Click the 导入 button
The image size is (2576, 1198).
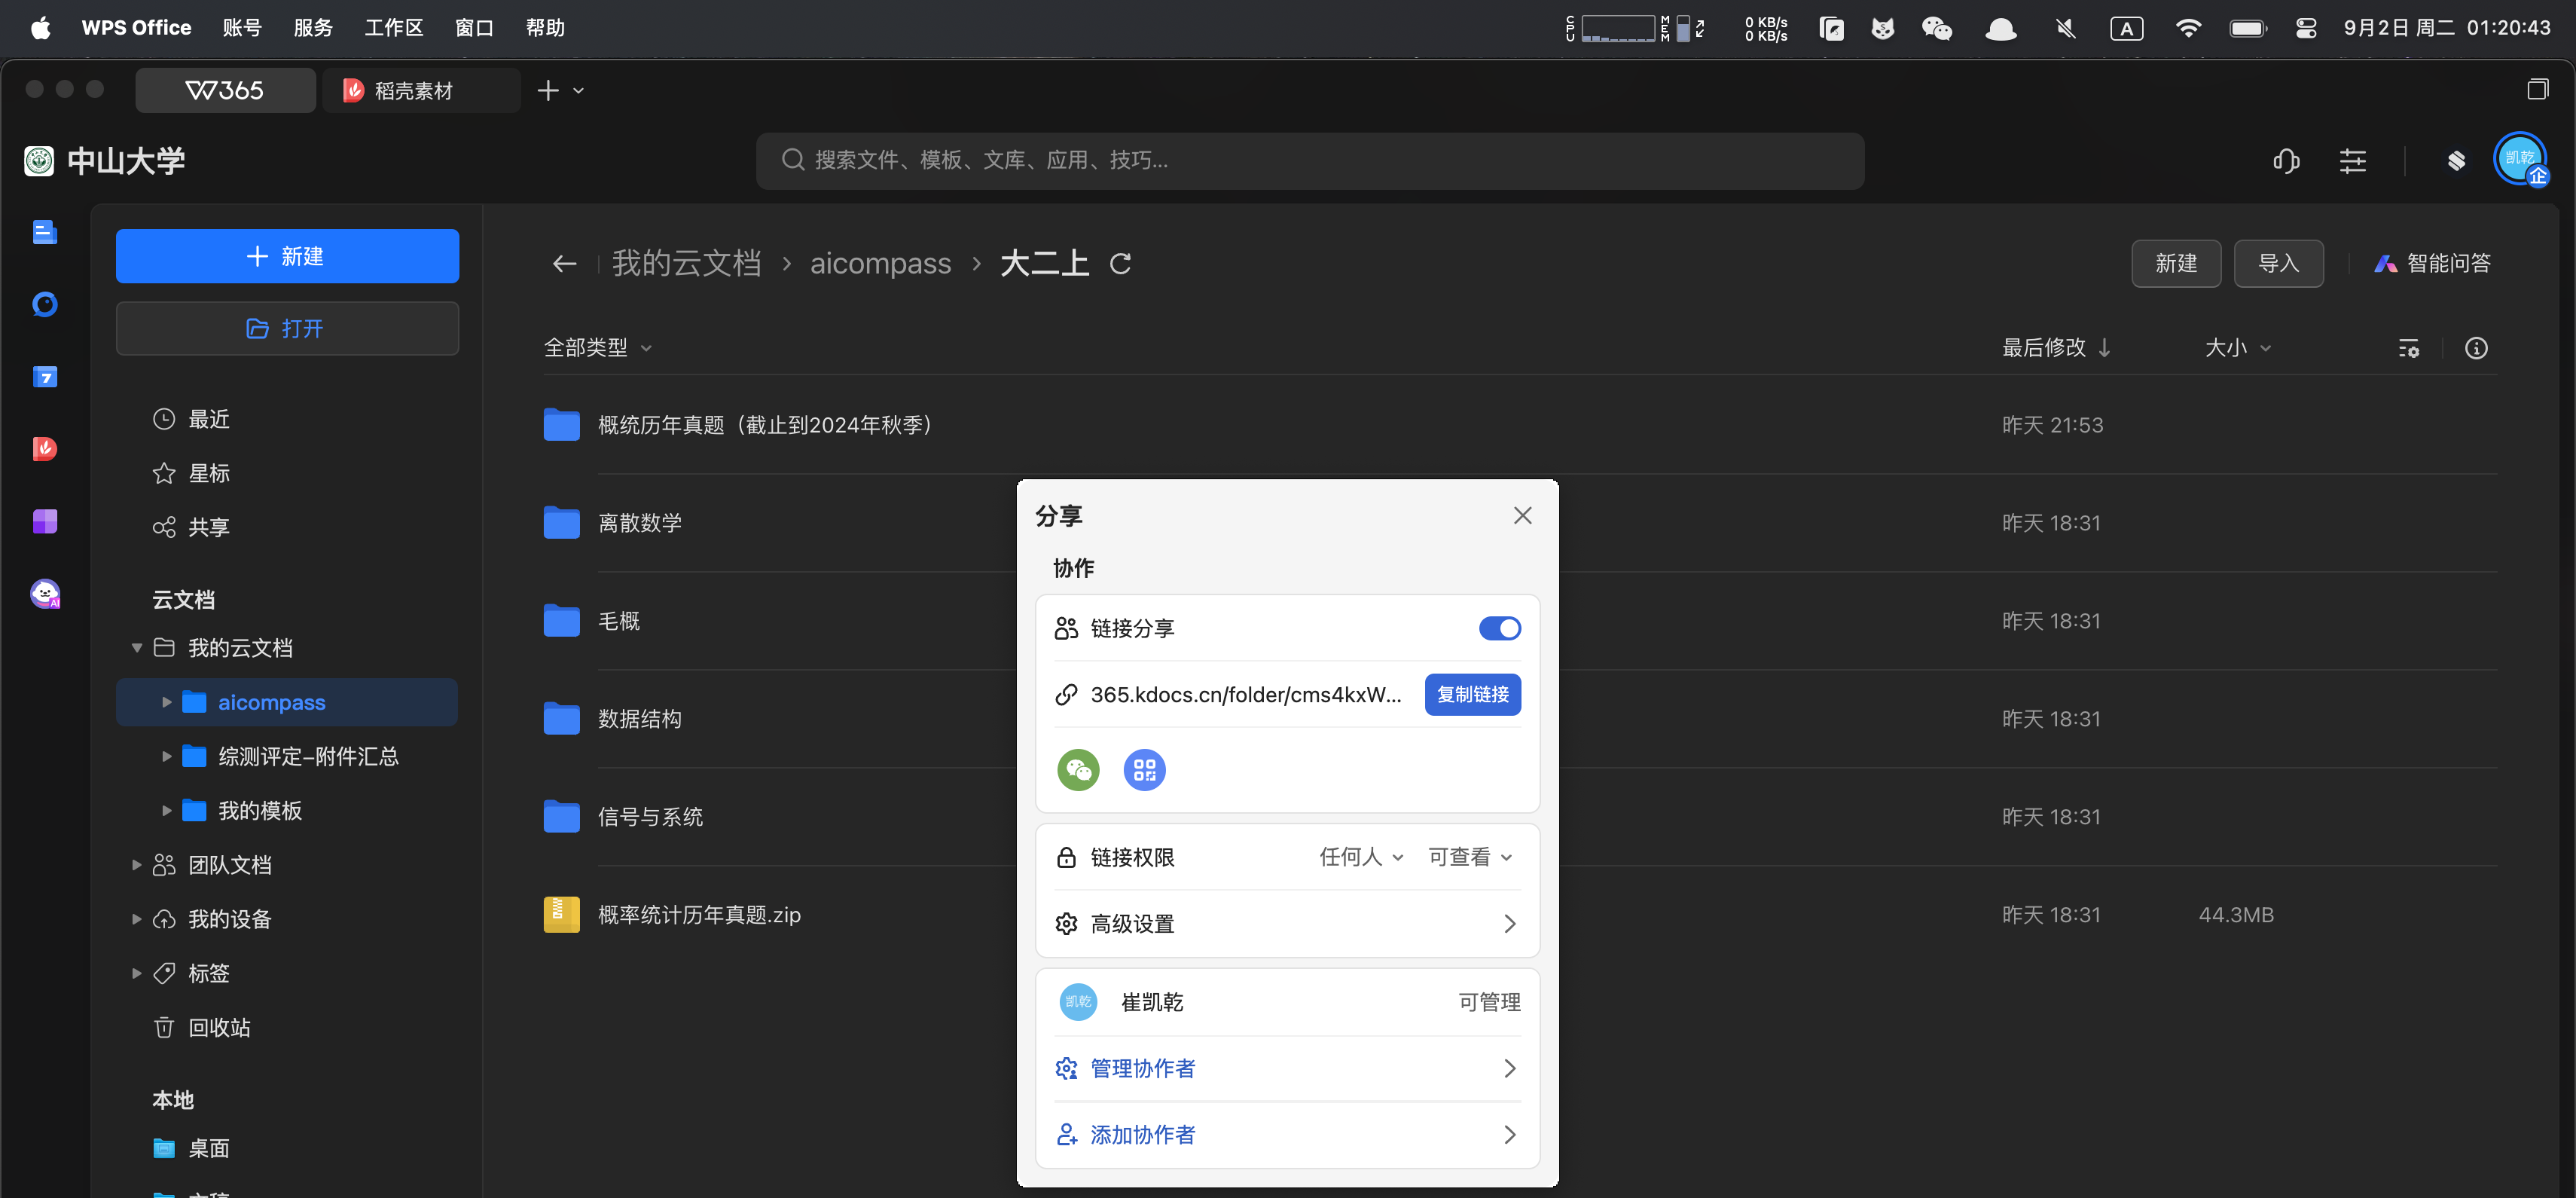(2278, 263)
